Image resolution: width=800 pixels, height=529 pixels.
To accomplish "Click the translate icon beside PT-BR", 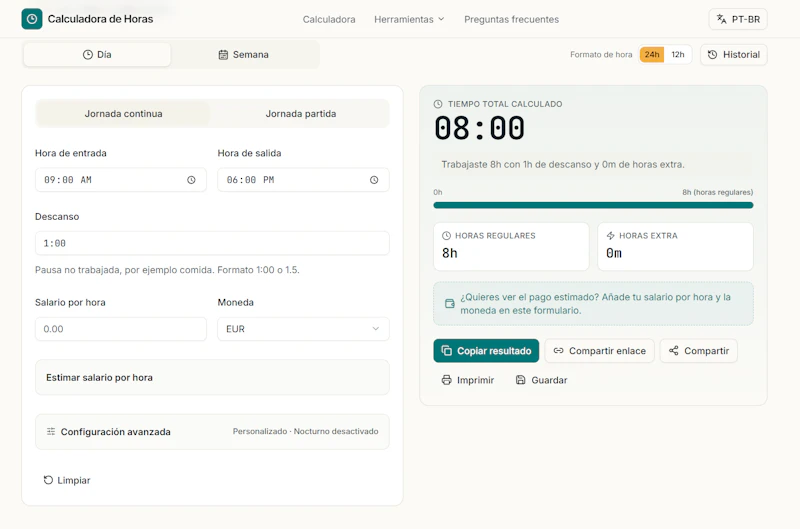I will [721, 19].
